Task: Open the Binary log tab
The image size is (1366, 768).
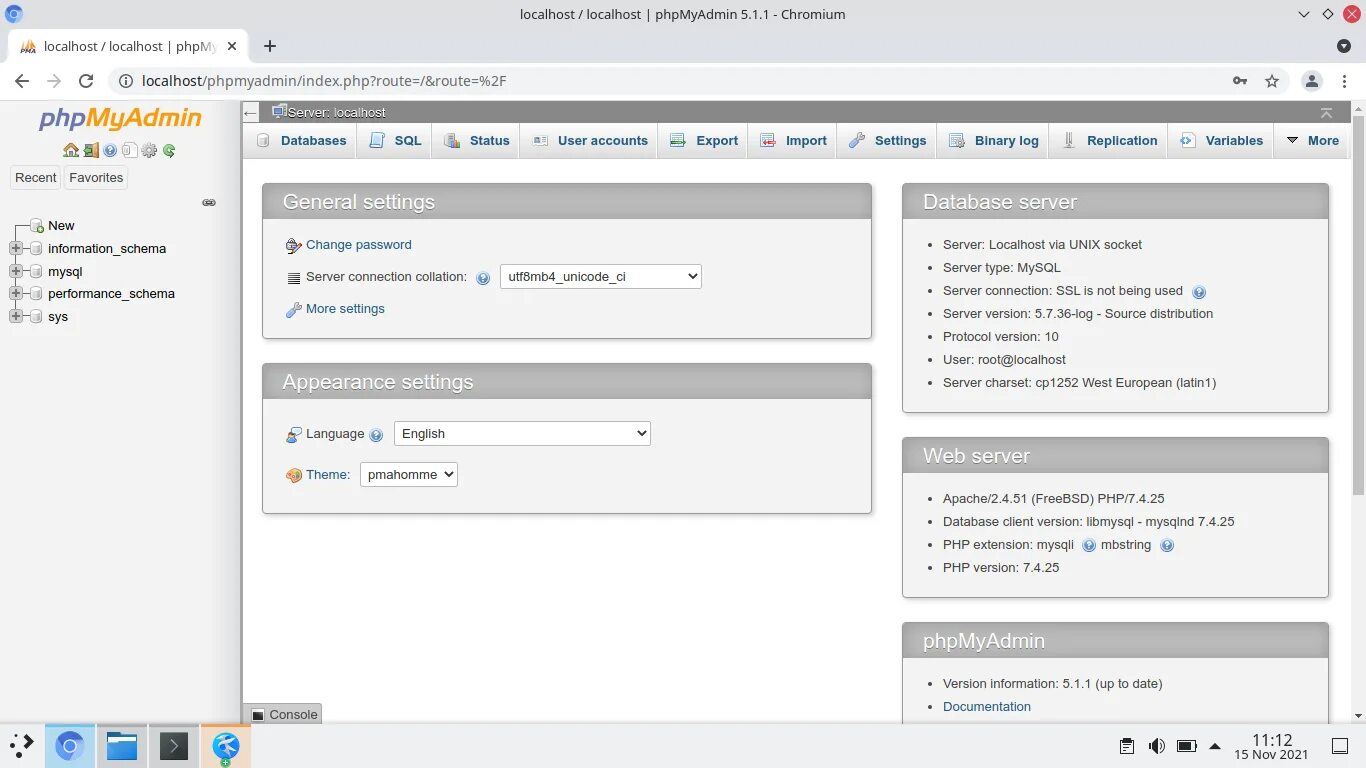Action: tap(994, 141)
